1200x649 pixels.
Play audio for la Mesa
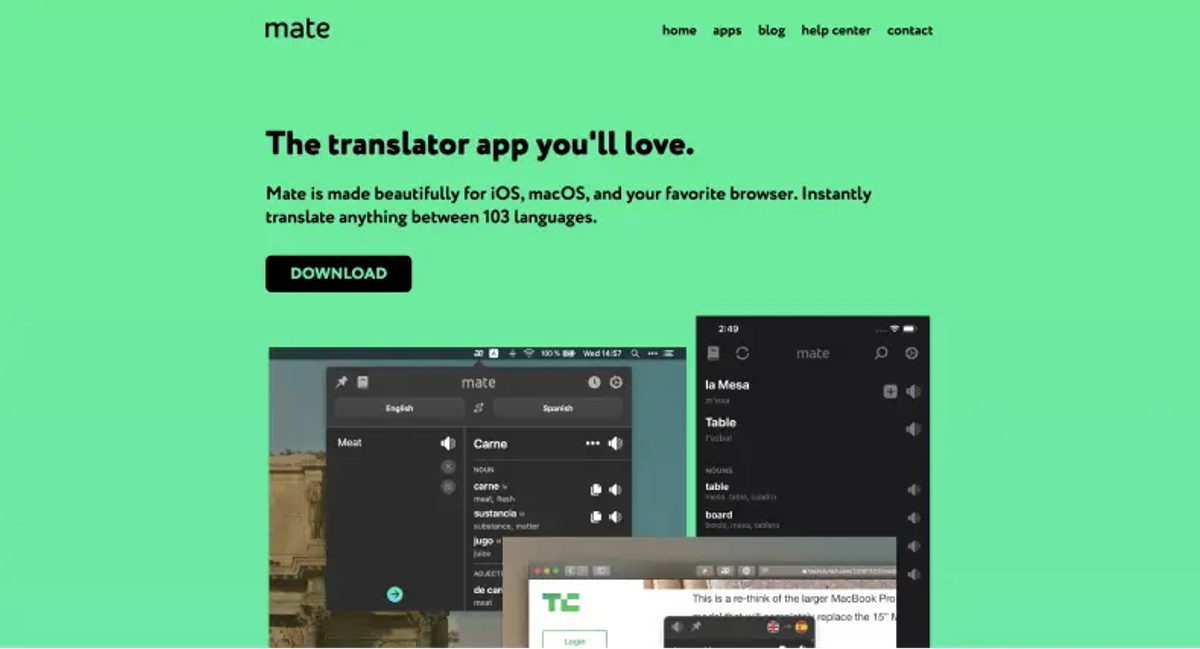point(913,392)
